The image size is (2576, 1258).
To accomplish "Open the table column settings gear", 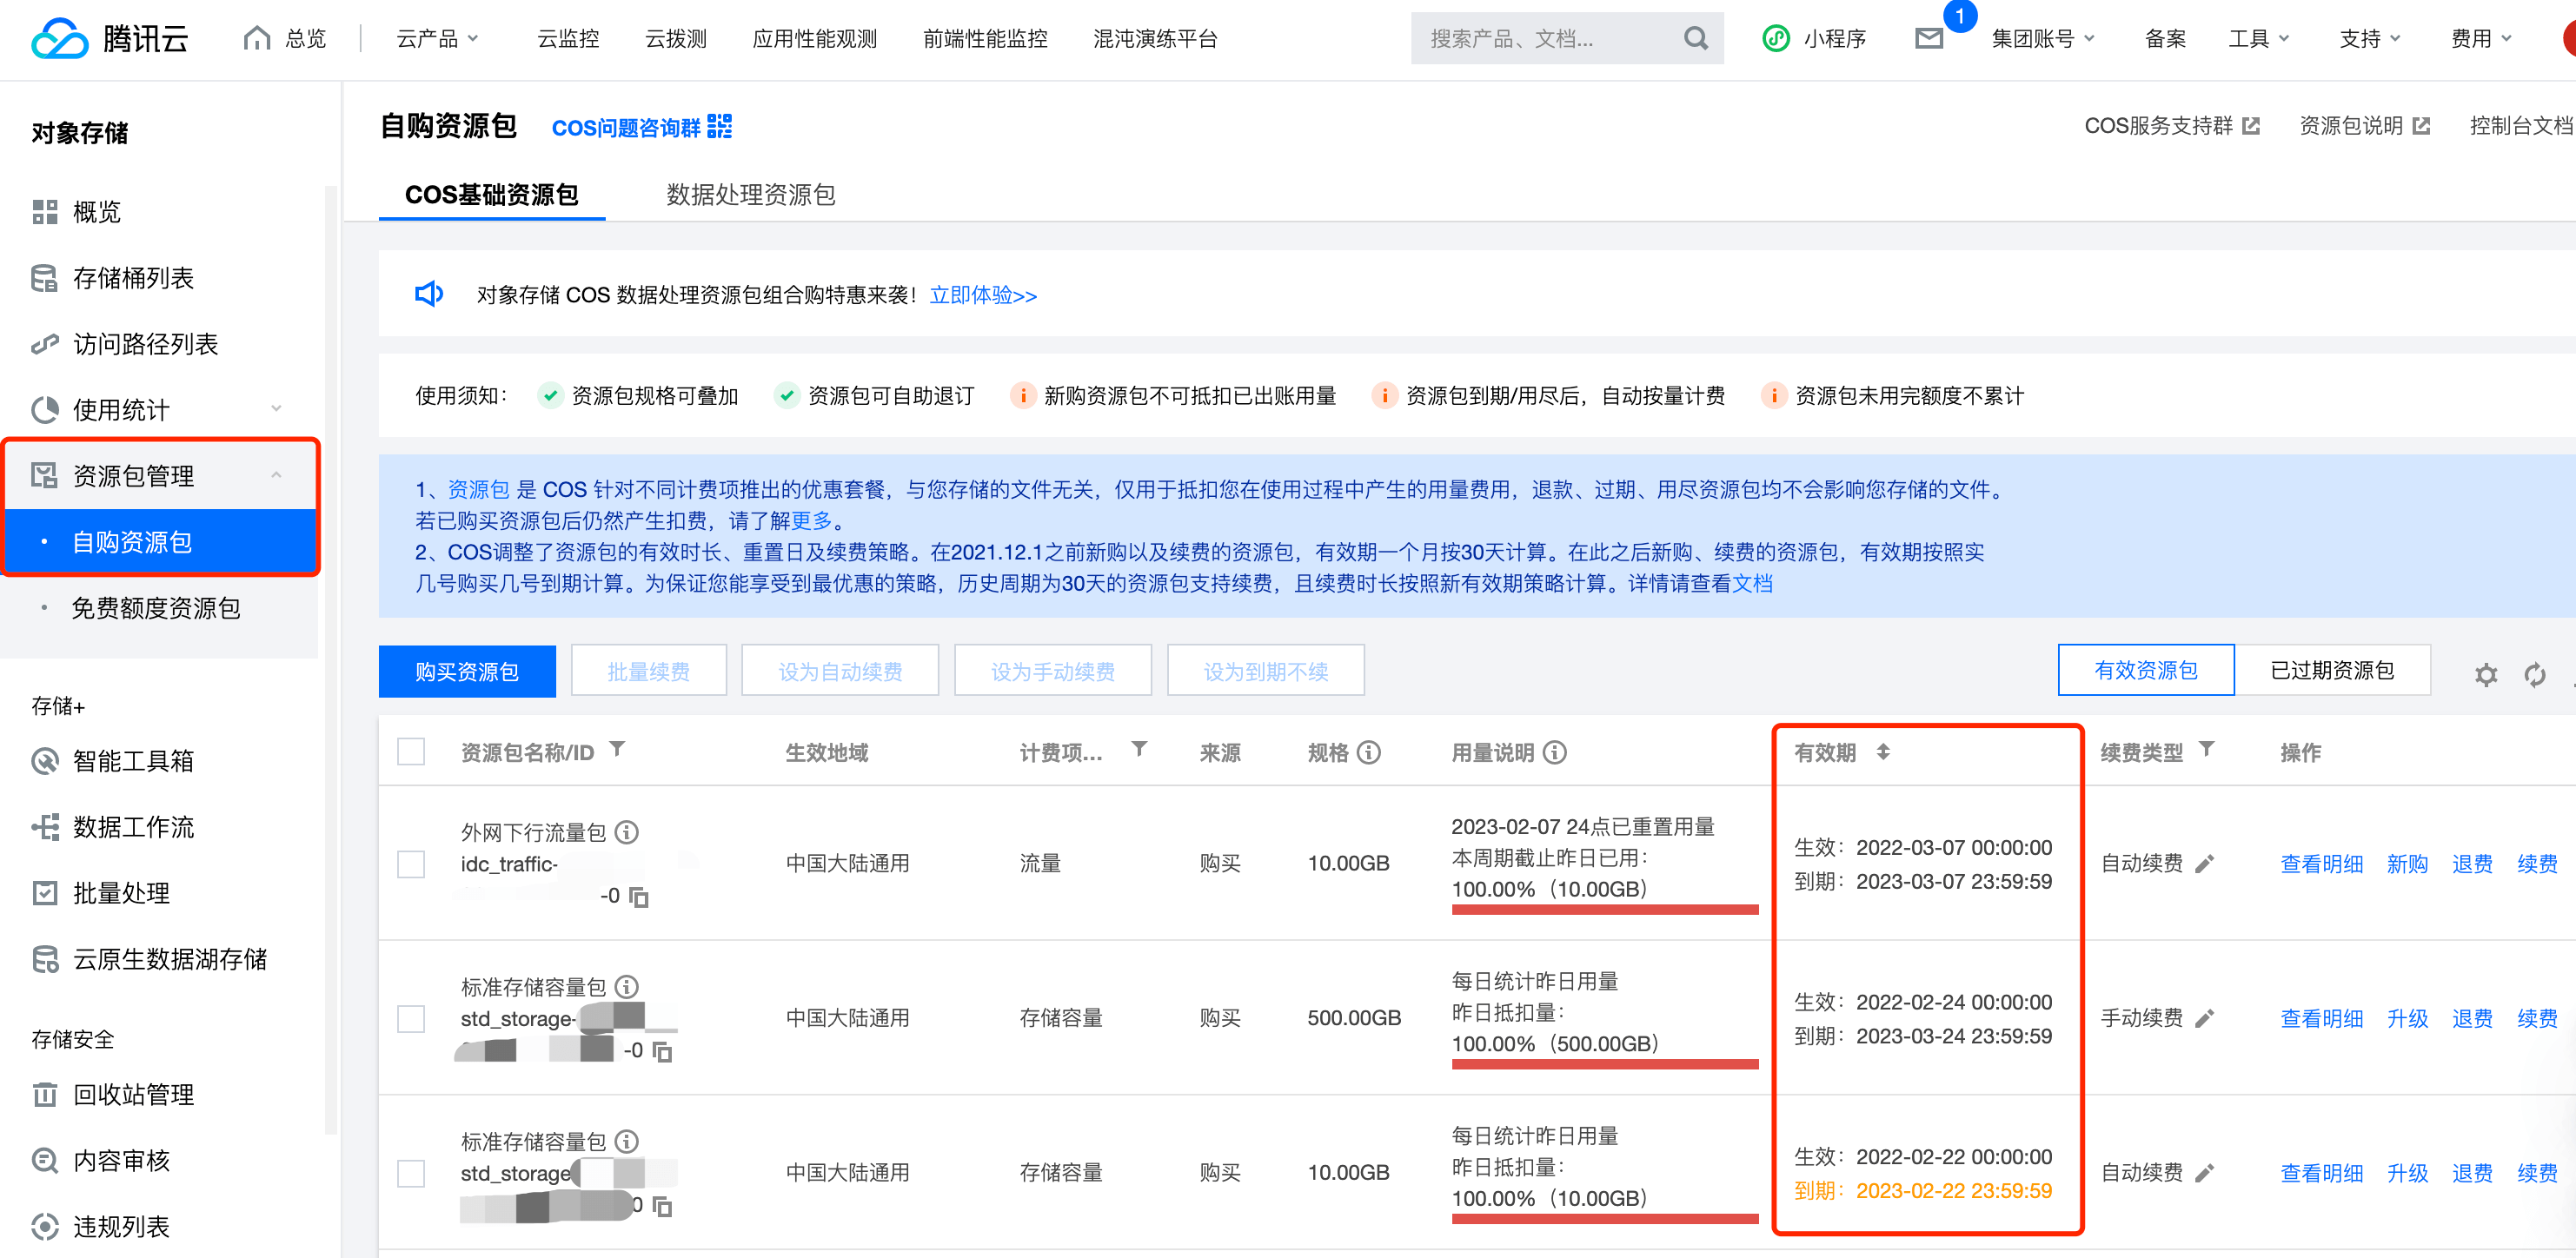I will (x=2485, y=675).
